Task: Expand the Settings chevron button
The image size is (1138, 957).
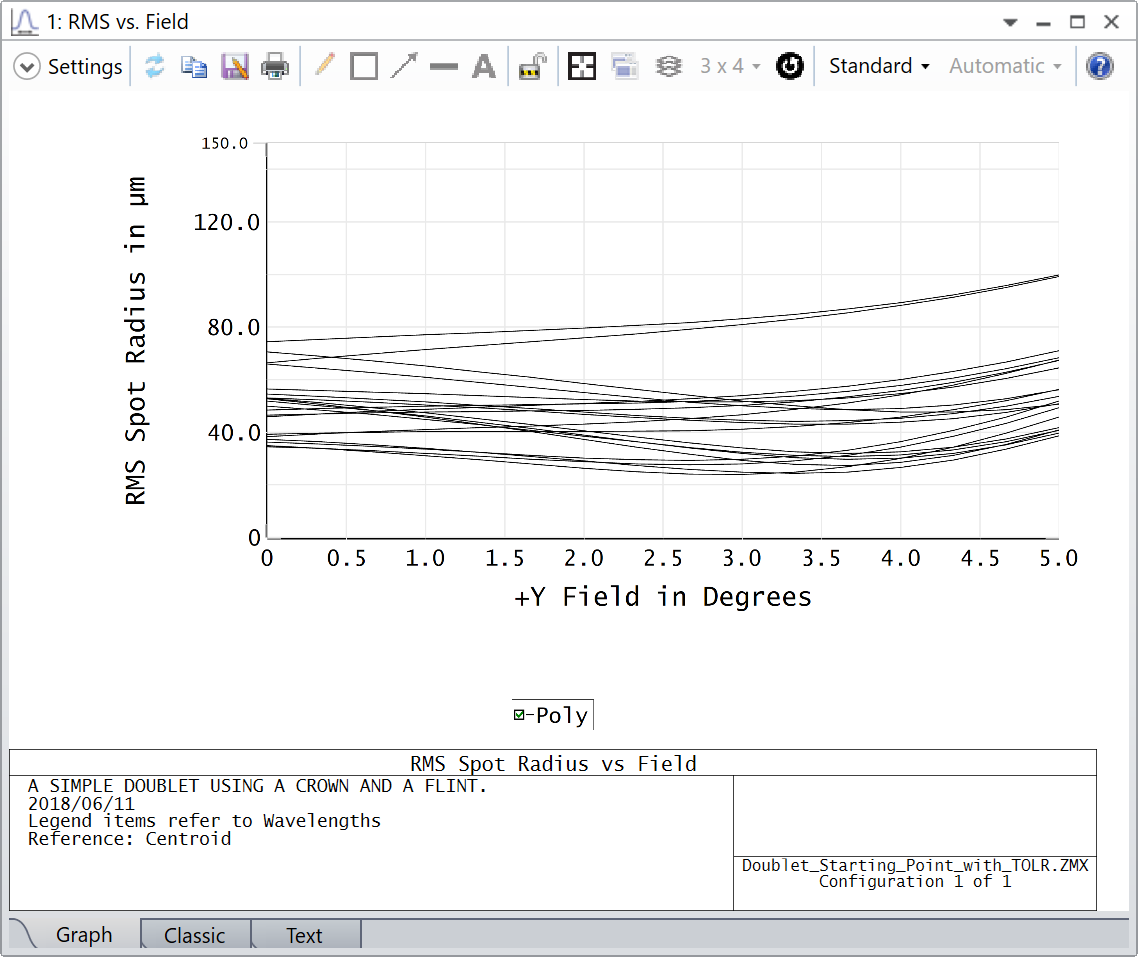Action: click(x=27, y=67)
